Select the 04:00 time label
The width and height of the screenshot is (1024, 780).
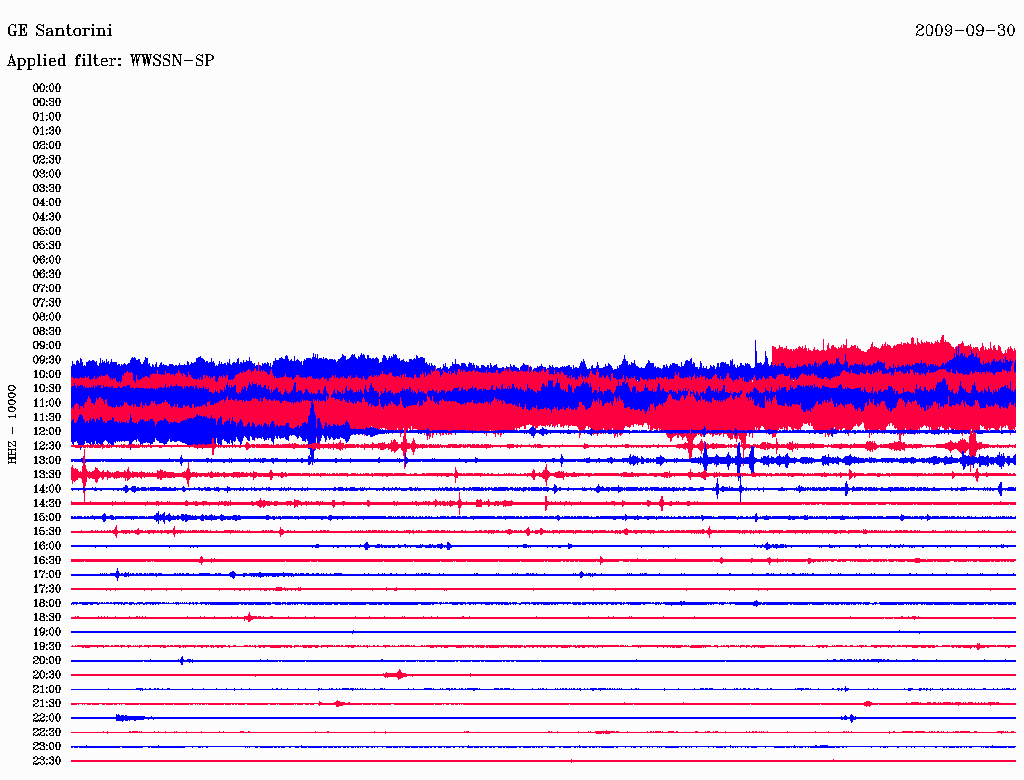(47, 203)
